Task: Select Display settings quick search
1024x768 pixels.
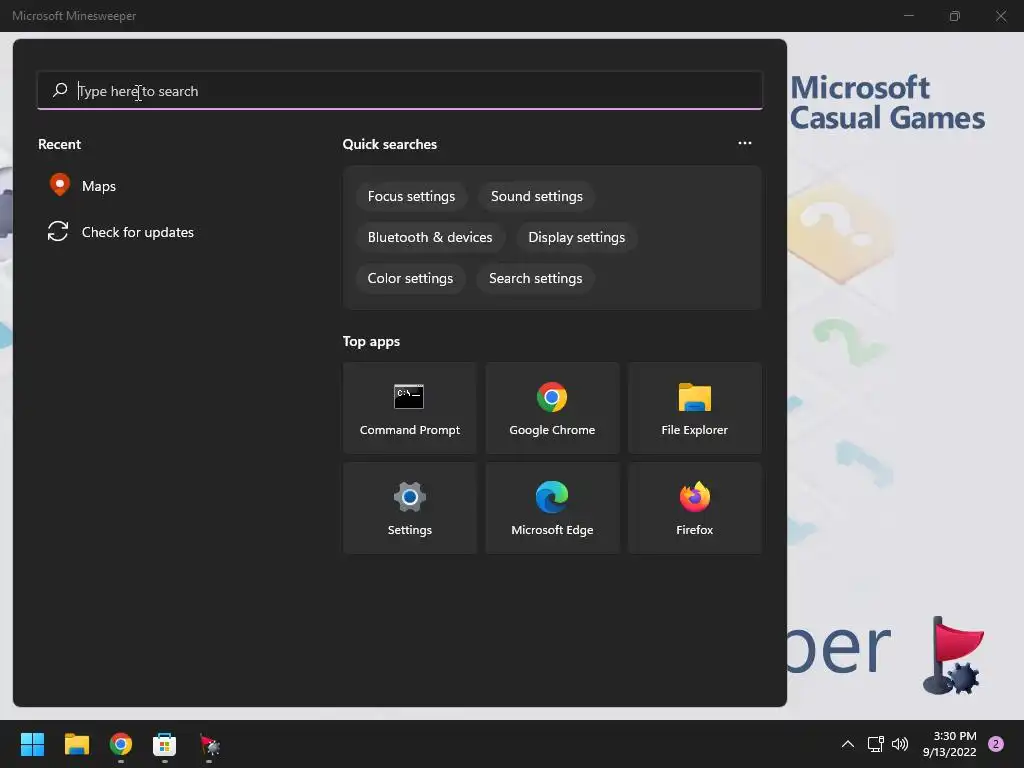Action: click(577, 238)
